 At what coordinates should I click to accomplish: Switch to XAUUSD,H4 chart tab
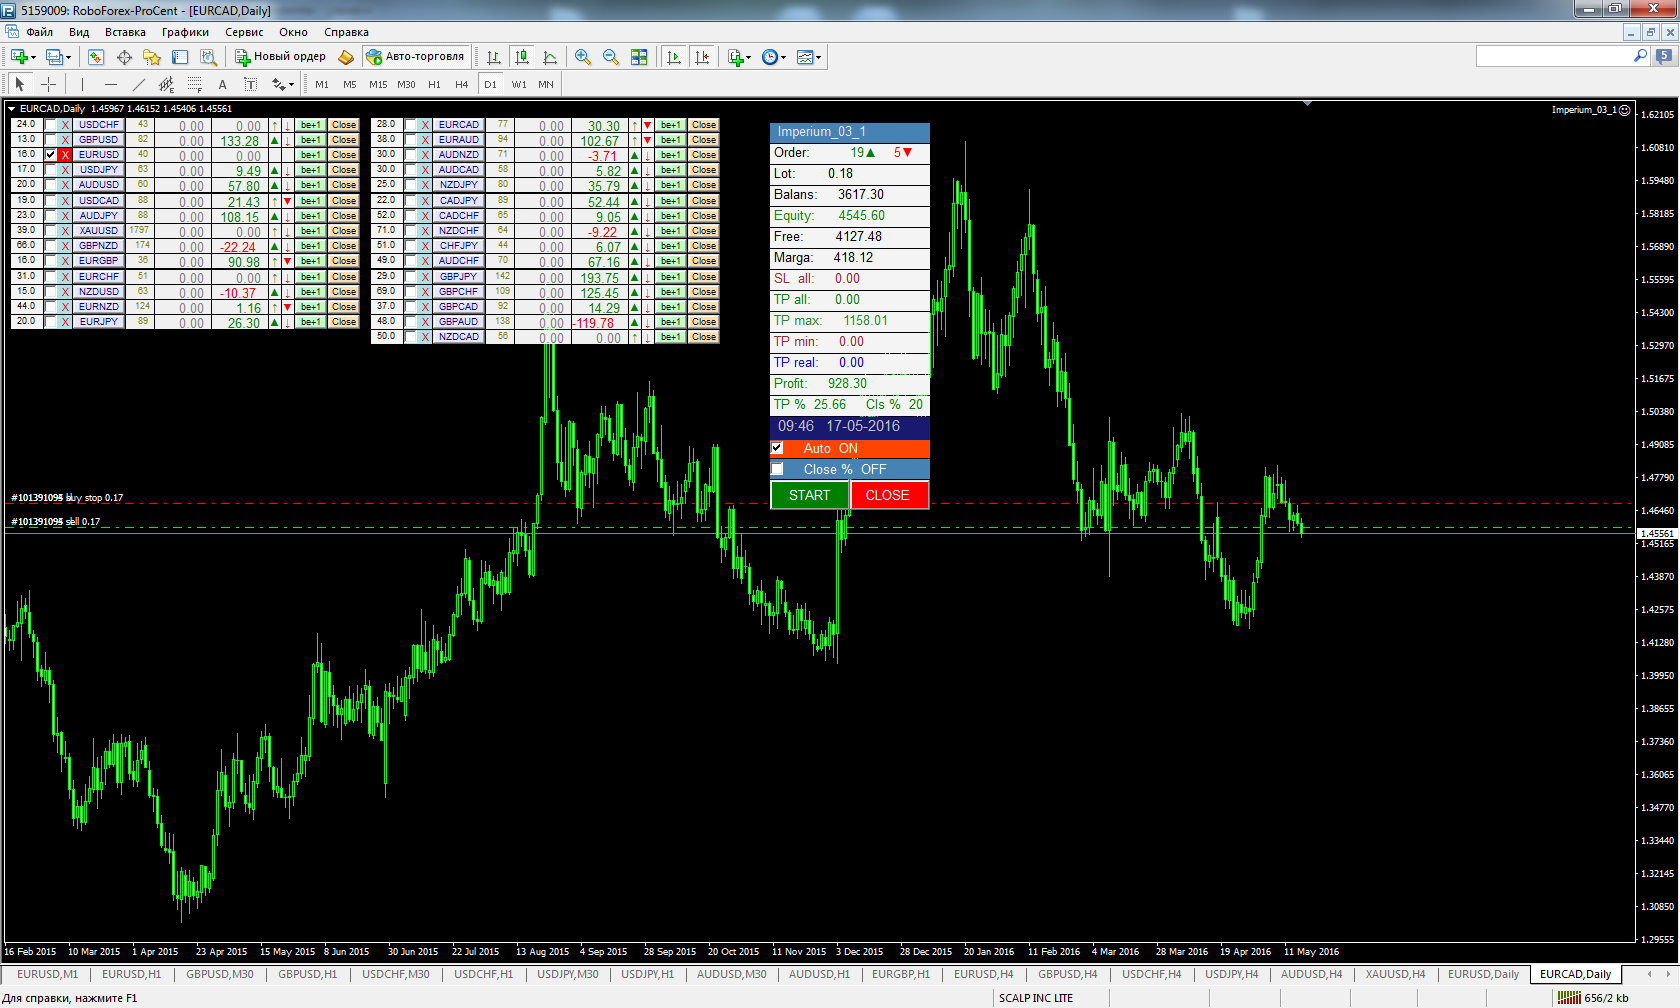[x=1395, y=974]
